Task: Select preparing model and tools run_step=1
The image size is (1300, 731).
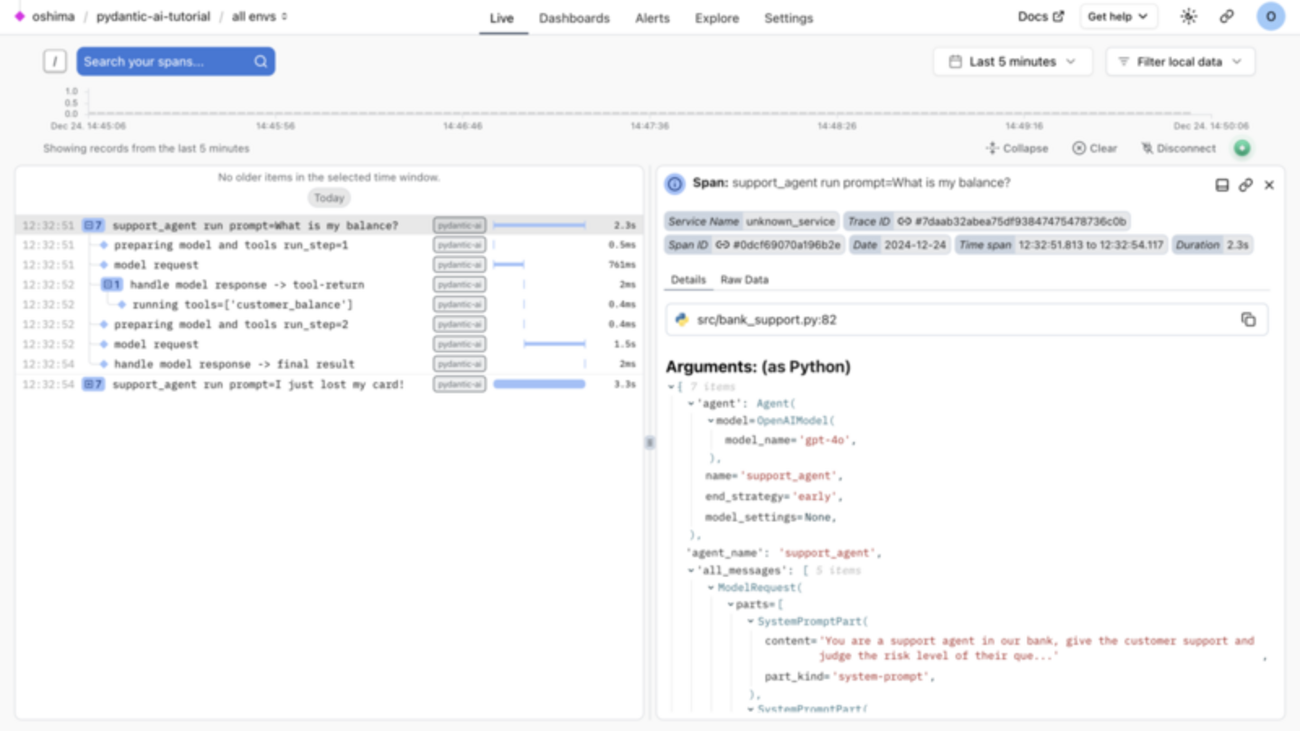Action: 329,245
